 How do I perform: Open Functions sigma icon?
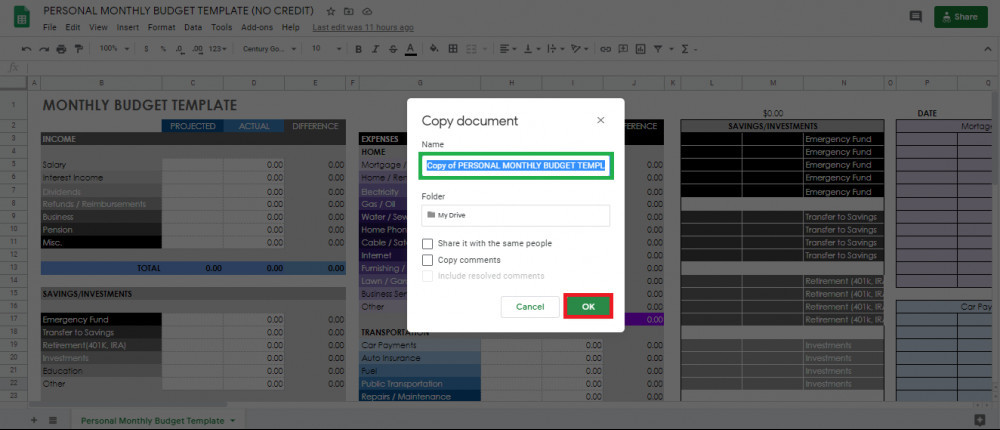(685, 48)
